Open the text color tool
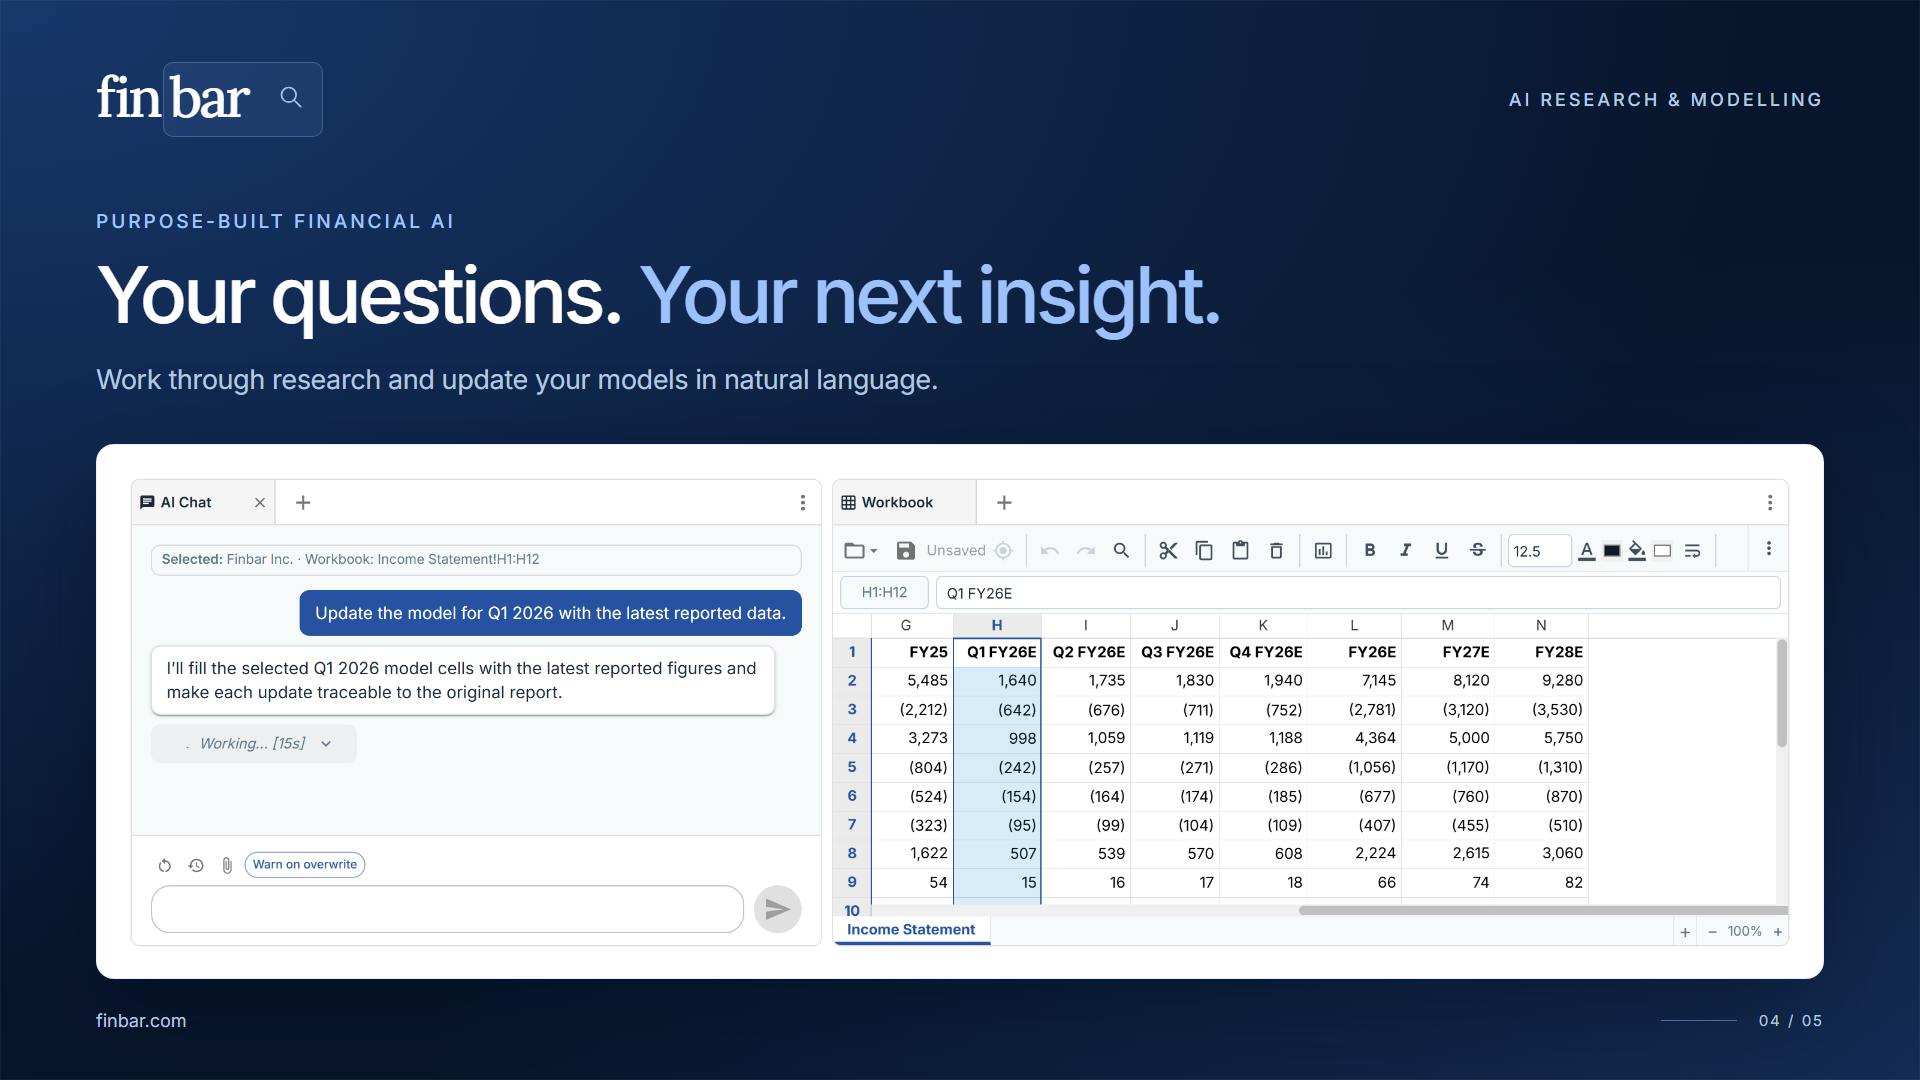Viewport: 1920px width, 1080px height. click(x=1586, y=551)
